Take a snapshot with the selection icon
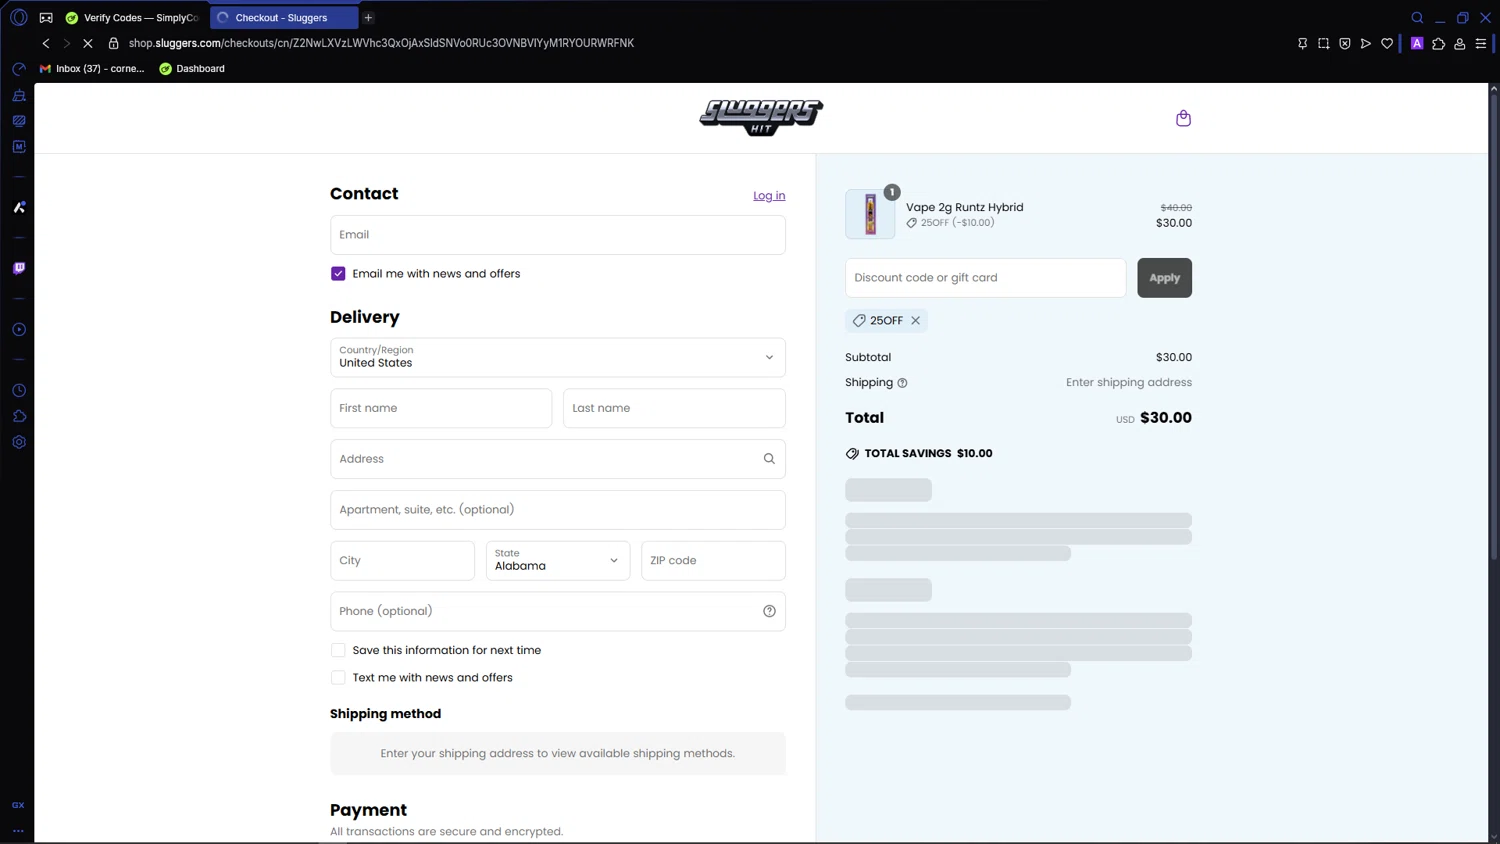The width and height of the screenshot is (1500, 844). pyautogui.click(x=1323, y=43)
